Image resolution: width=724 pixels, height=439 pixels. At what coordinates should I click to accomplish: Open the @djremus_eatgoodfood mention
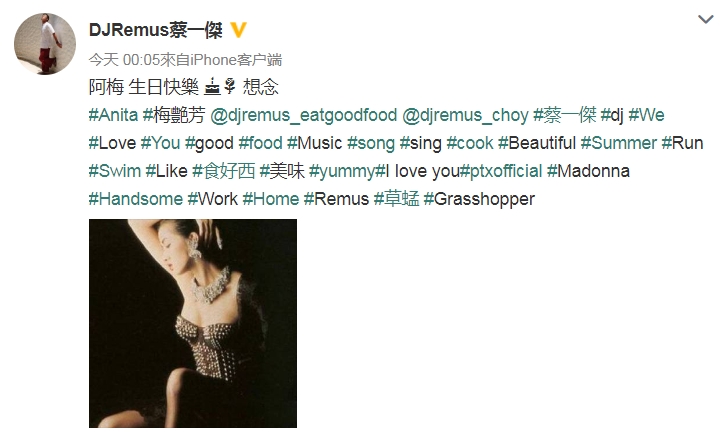click(x=303, y=115)
